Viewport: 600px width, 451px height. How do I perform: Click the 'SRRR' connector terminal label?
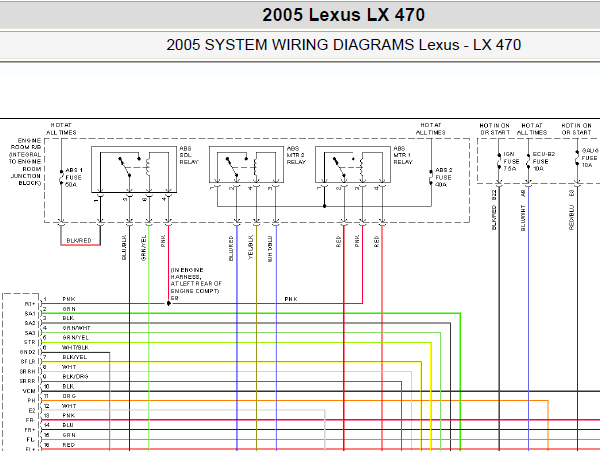click(x=28, y=381)
